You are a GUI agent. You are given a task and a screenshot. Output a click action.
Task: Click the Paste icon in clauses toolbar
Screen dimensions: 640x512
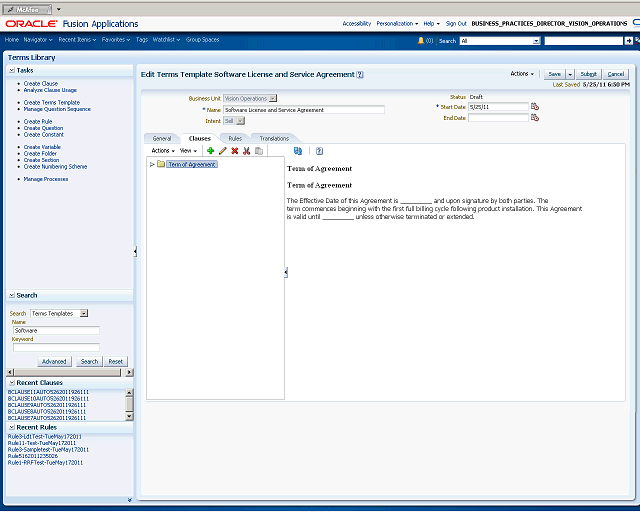[x=259, y=151]
